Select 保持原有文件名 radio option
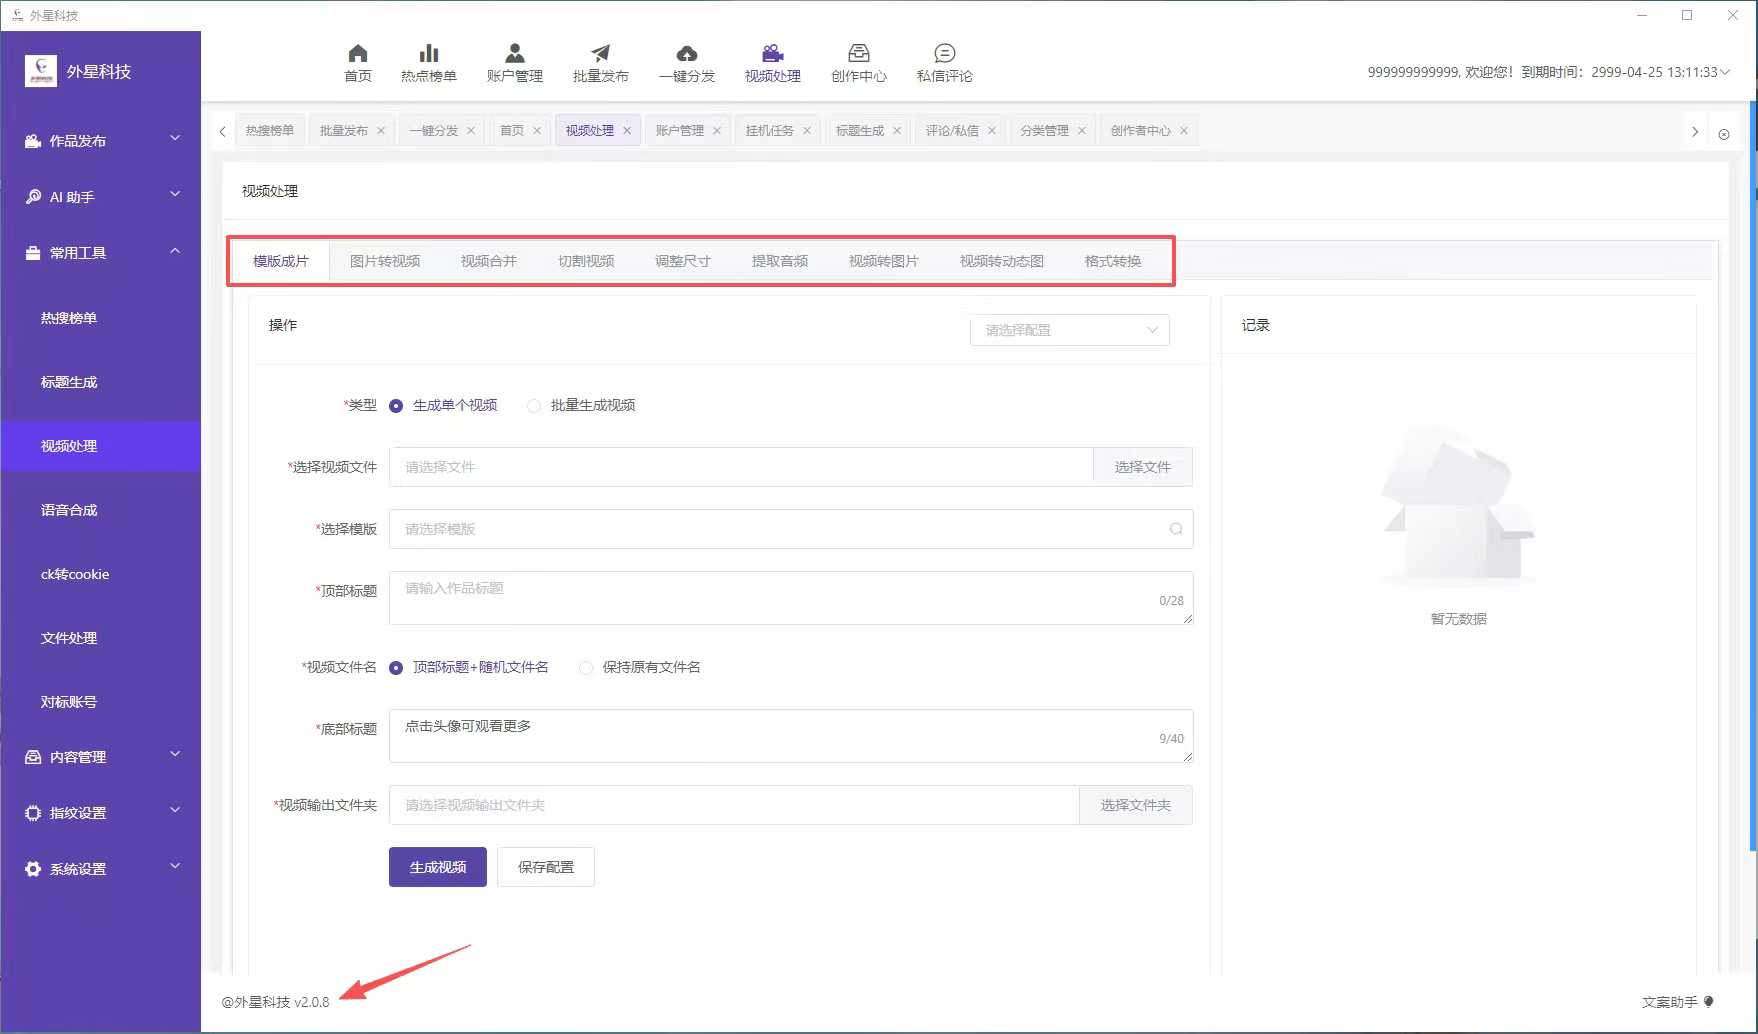This screenshot has width=1758, height=1034. point(586,668)
